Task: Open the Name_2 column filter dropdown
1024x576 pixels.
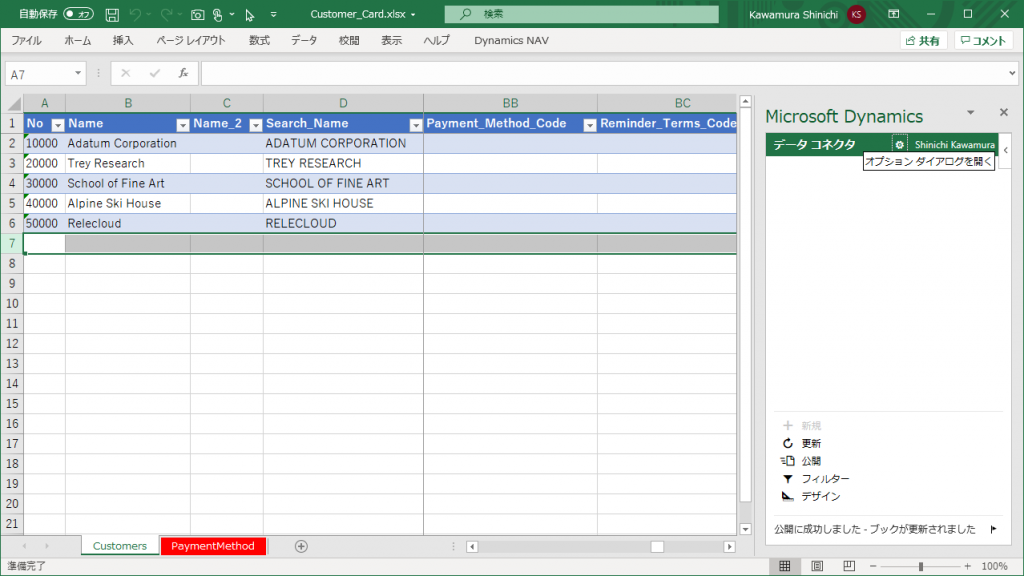Action: pos(256,125)
